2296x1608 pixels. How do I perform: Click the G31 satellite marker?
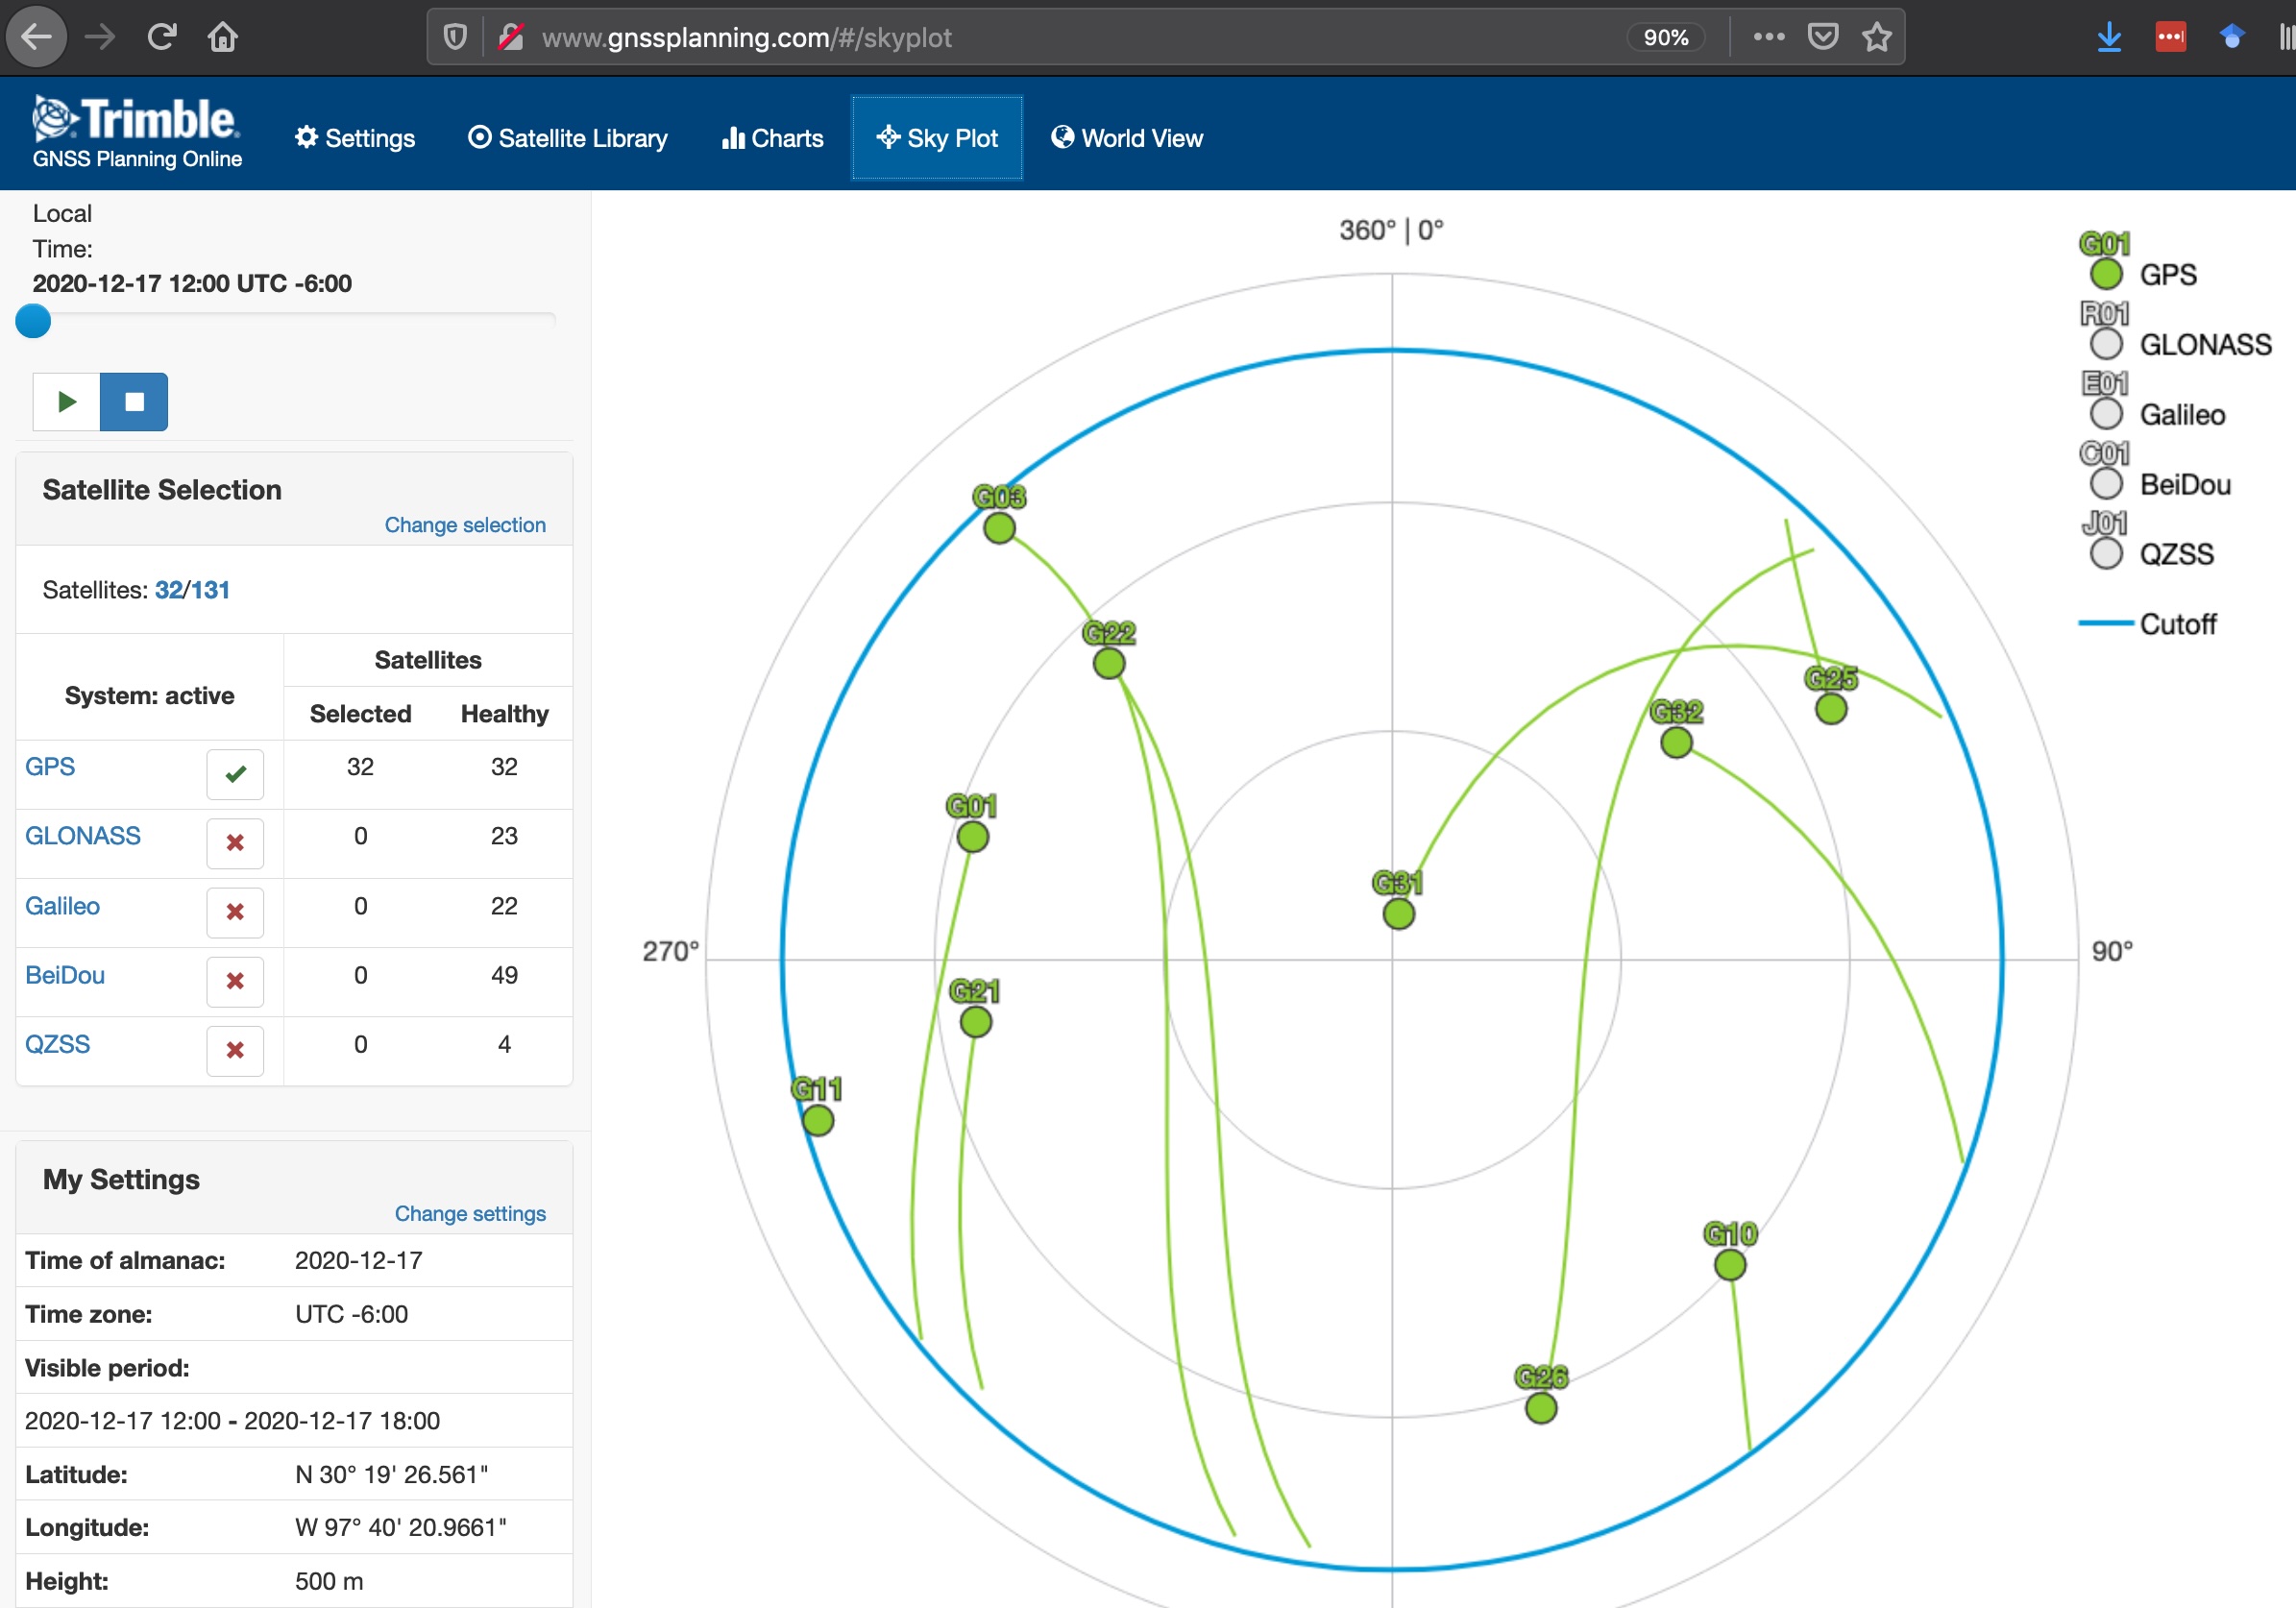tap(1398, 914)
